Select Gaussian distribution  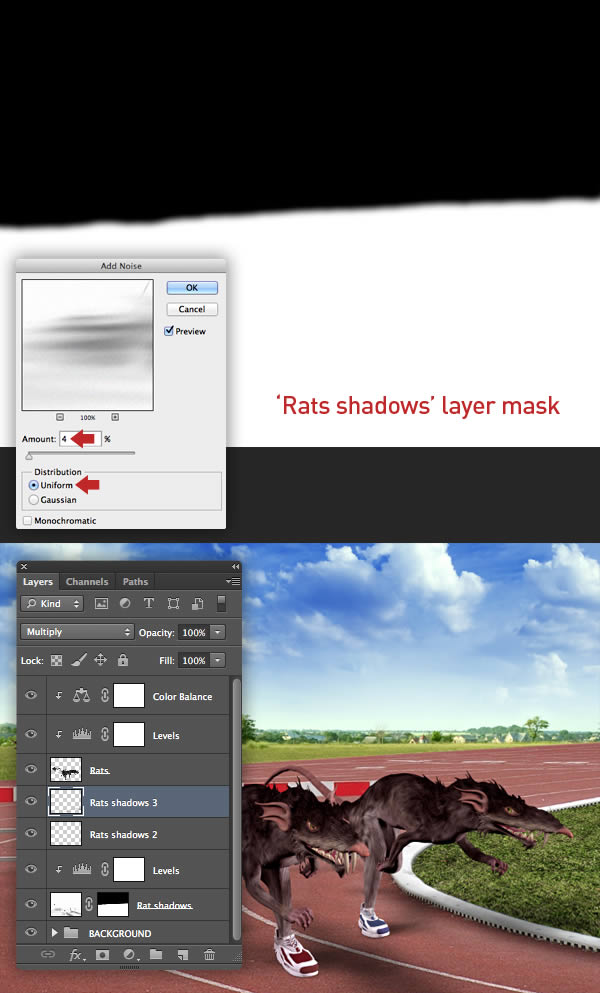(x=34, y=500)
